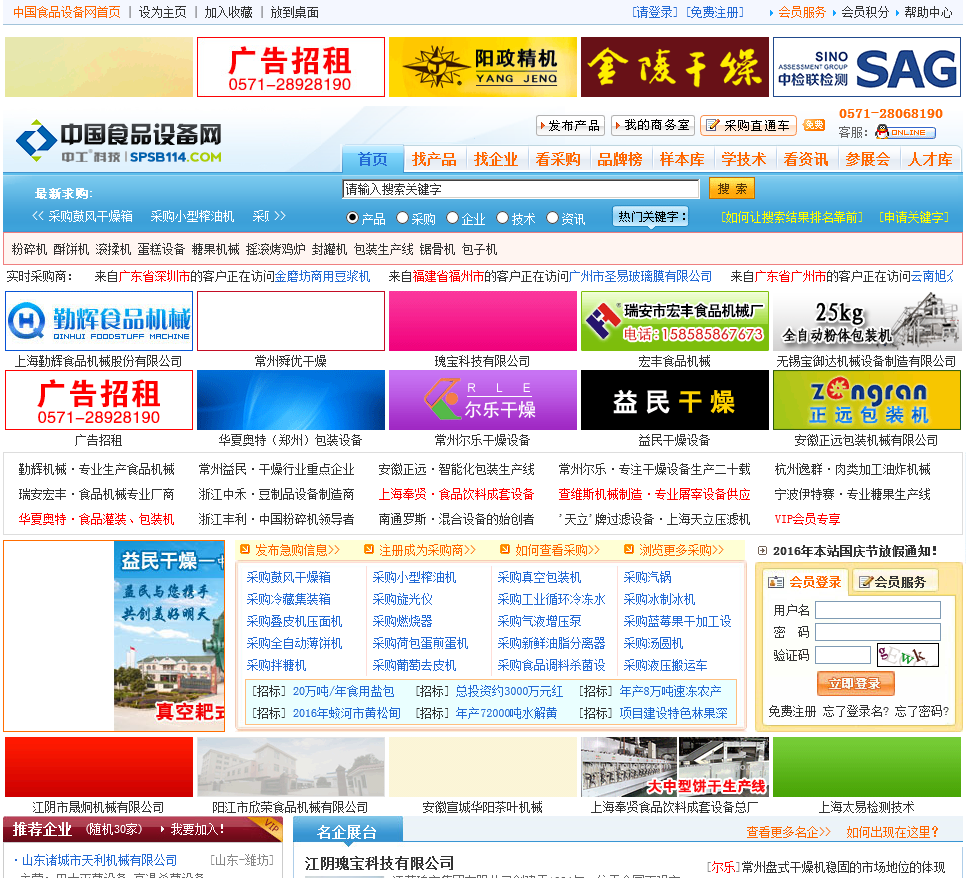Image resolution: width=966 pixels, height=878 pixels.
Task: Click the 设为主页 link
Action: coord(162,12)
